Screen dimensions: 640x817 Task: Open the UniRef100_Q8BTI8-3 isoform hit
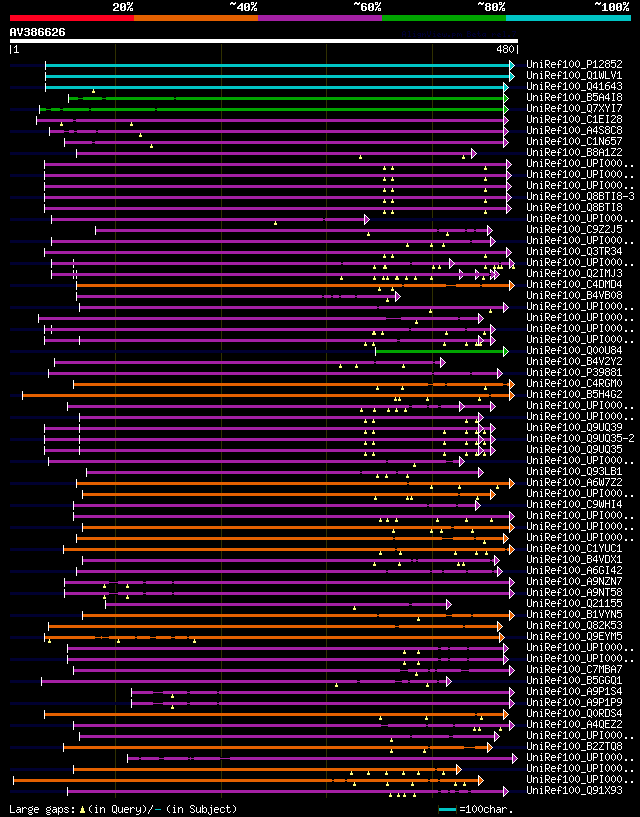point(580,196)
